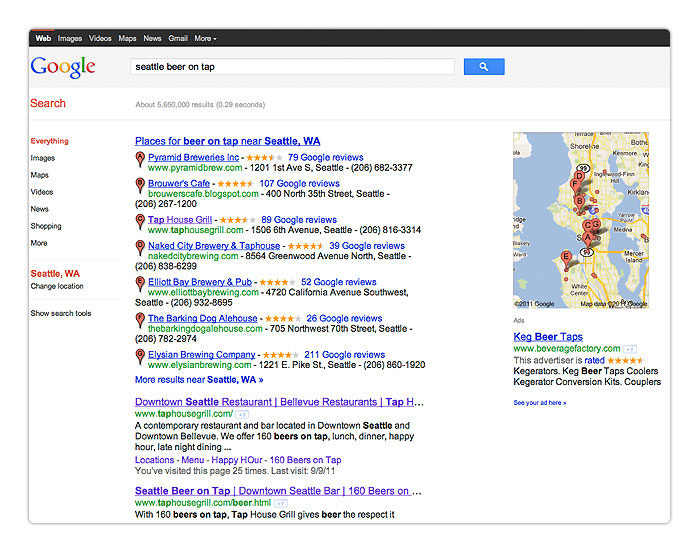Open News in the top navigation bar
The width and height of the screenshot is (700, 554).
tap(152, 38)
